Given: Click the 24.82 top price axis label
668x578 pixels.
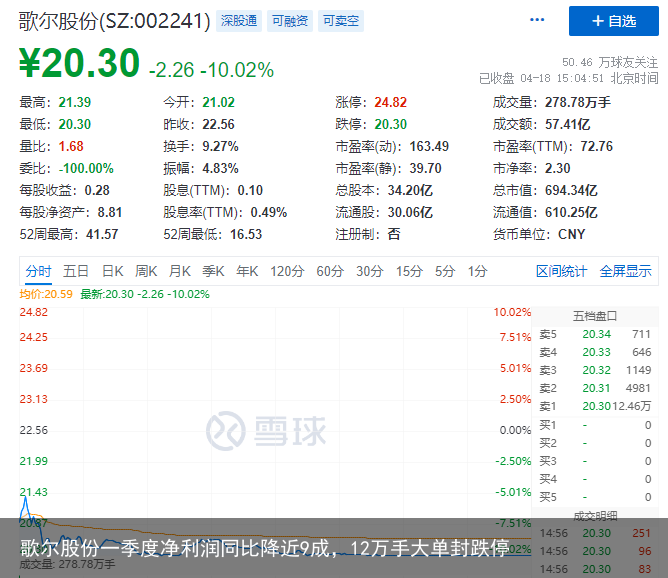Looking at the screenshot, I should (x=34, y=312).
